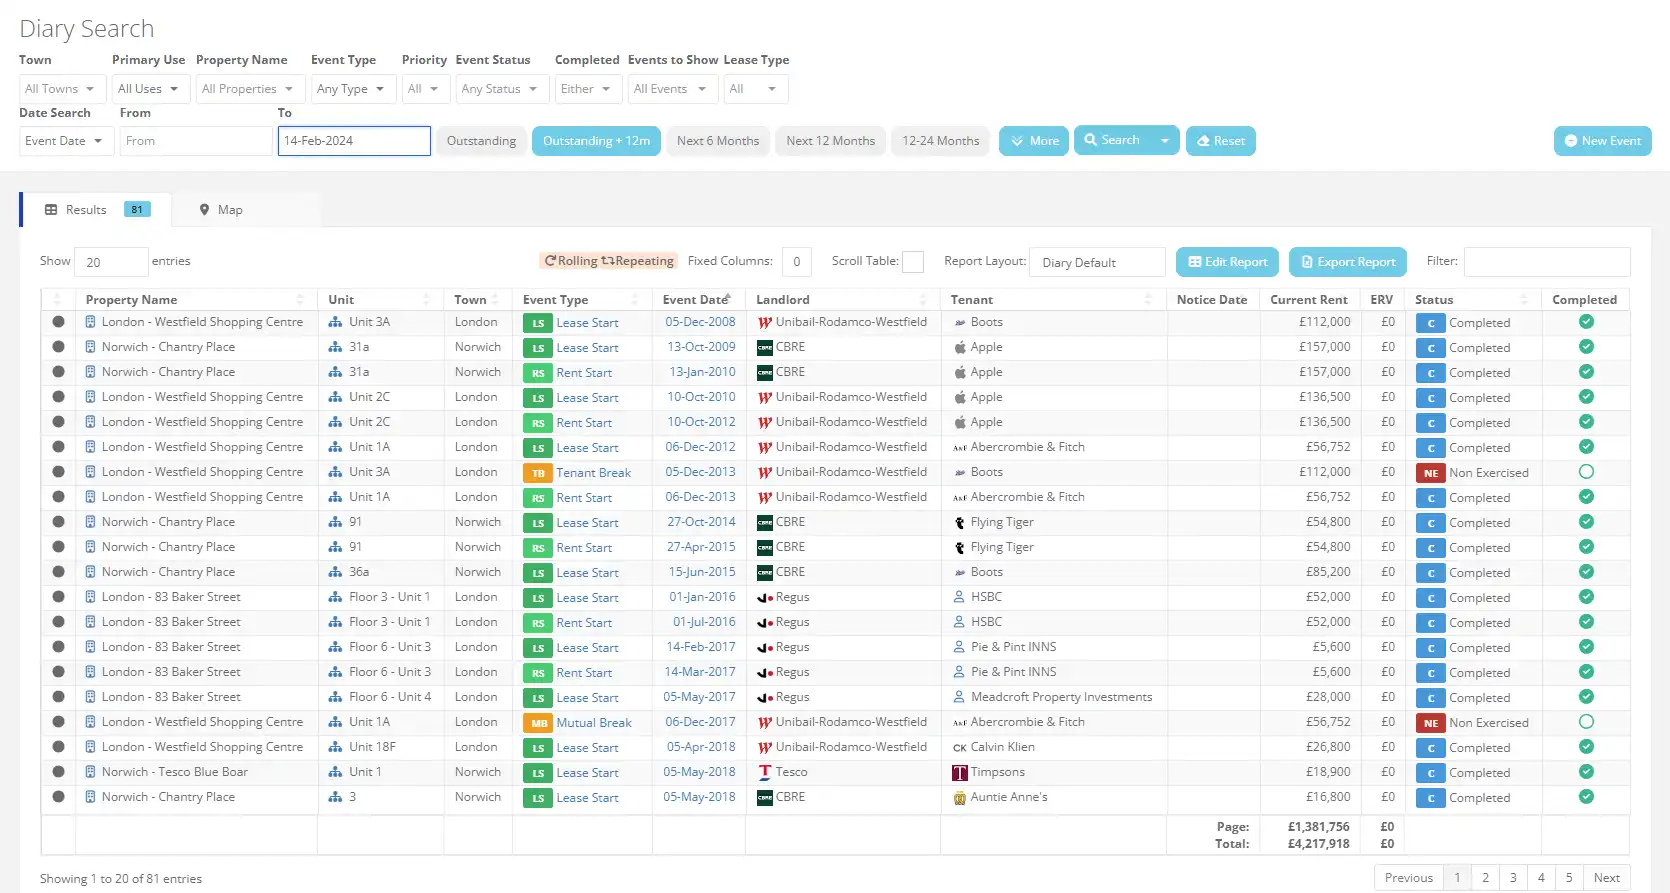
Task: Click the New Event button
Action: click(1602, 141)
